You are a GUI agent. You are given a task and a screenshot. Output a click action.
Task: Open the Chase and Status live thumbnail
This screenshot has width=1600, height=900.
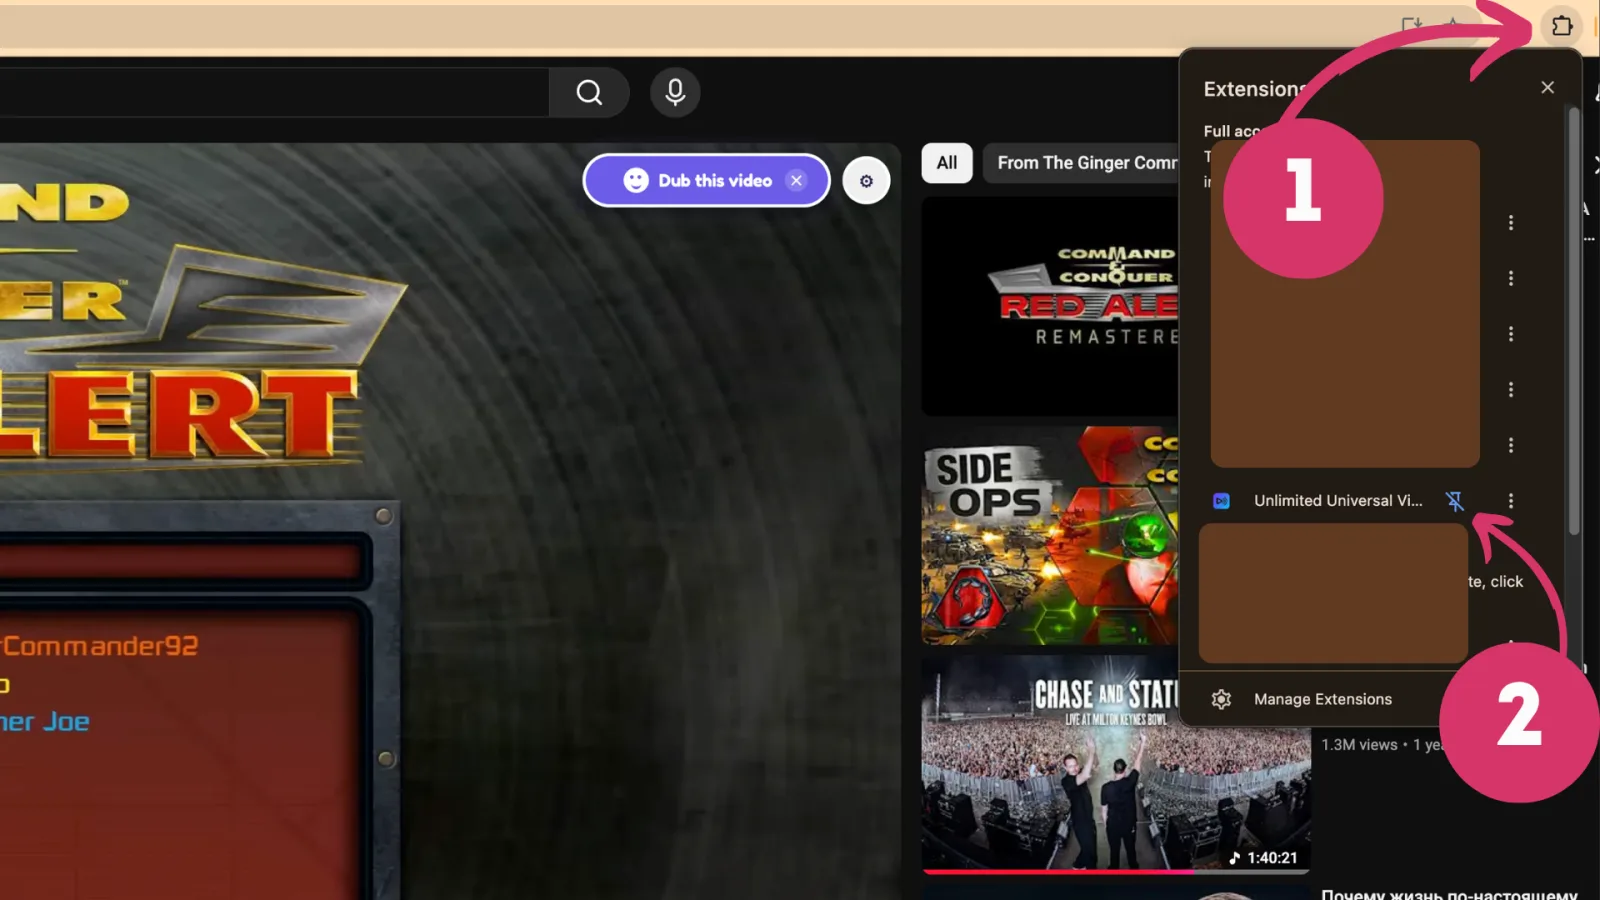pos(1115,764)
